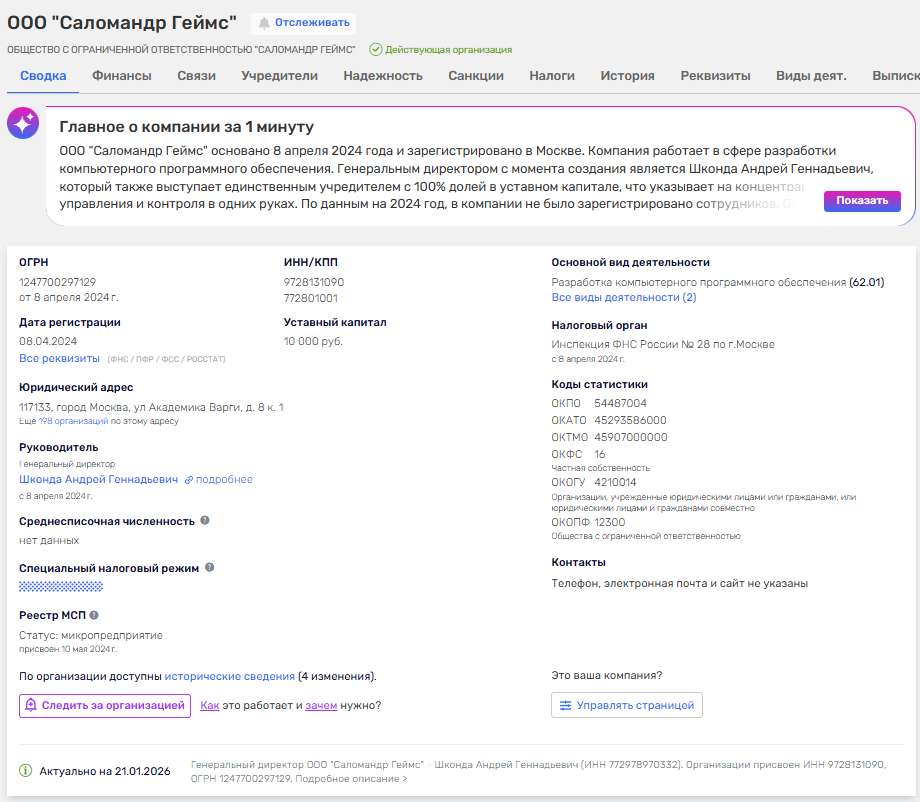This screenshot has width=920, height=802.
Task: Expand the company summary with Показать
Action: pyautogui.click(x=861, y=200)
